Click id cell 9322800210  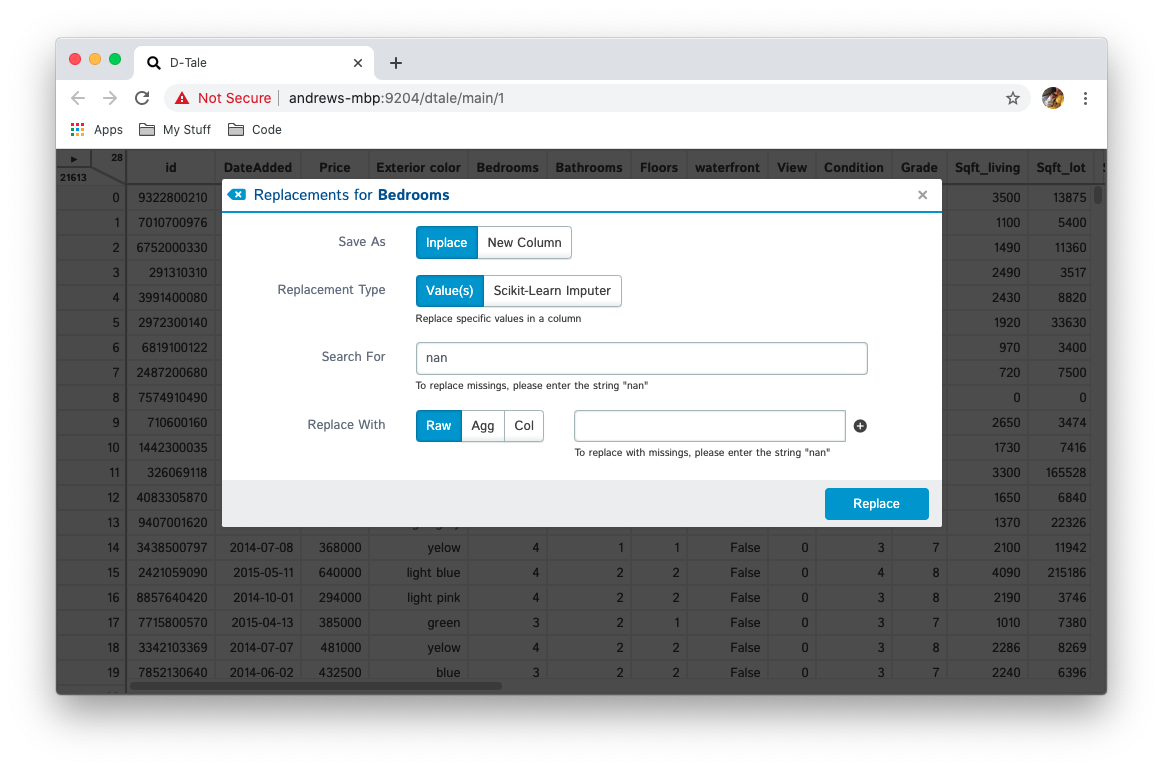click(x=172, y=197)
